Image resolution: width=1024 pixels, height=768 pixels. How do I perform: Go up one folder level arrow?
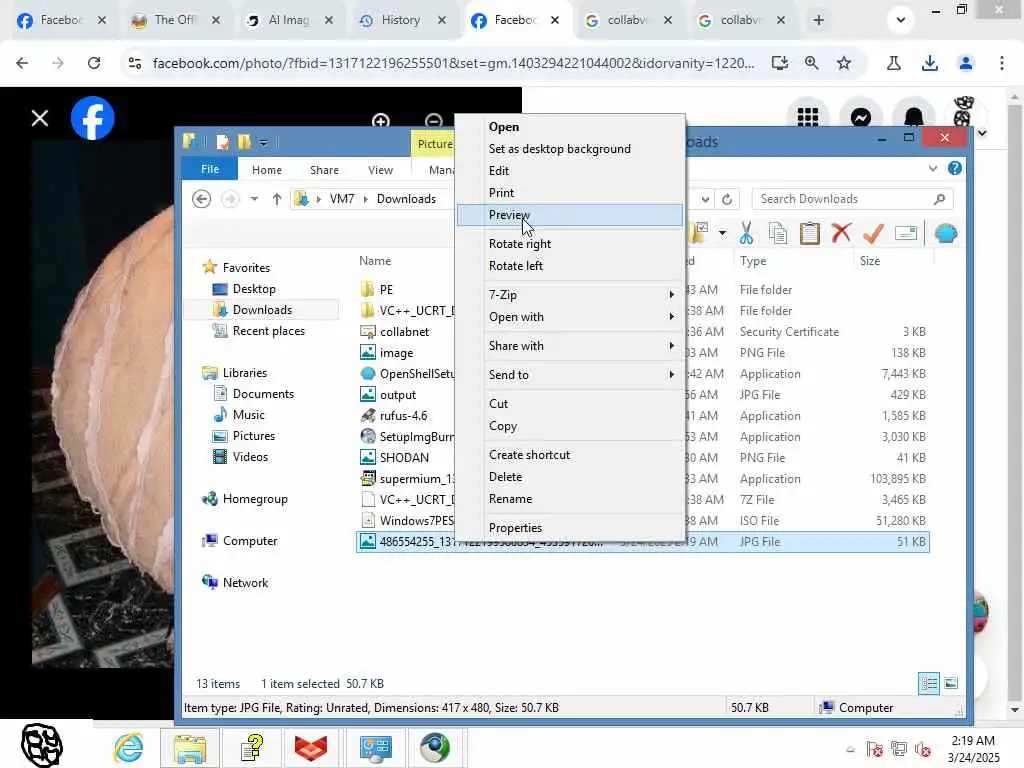tap(277, 199)
